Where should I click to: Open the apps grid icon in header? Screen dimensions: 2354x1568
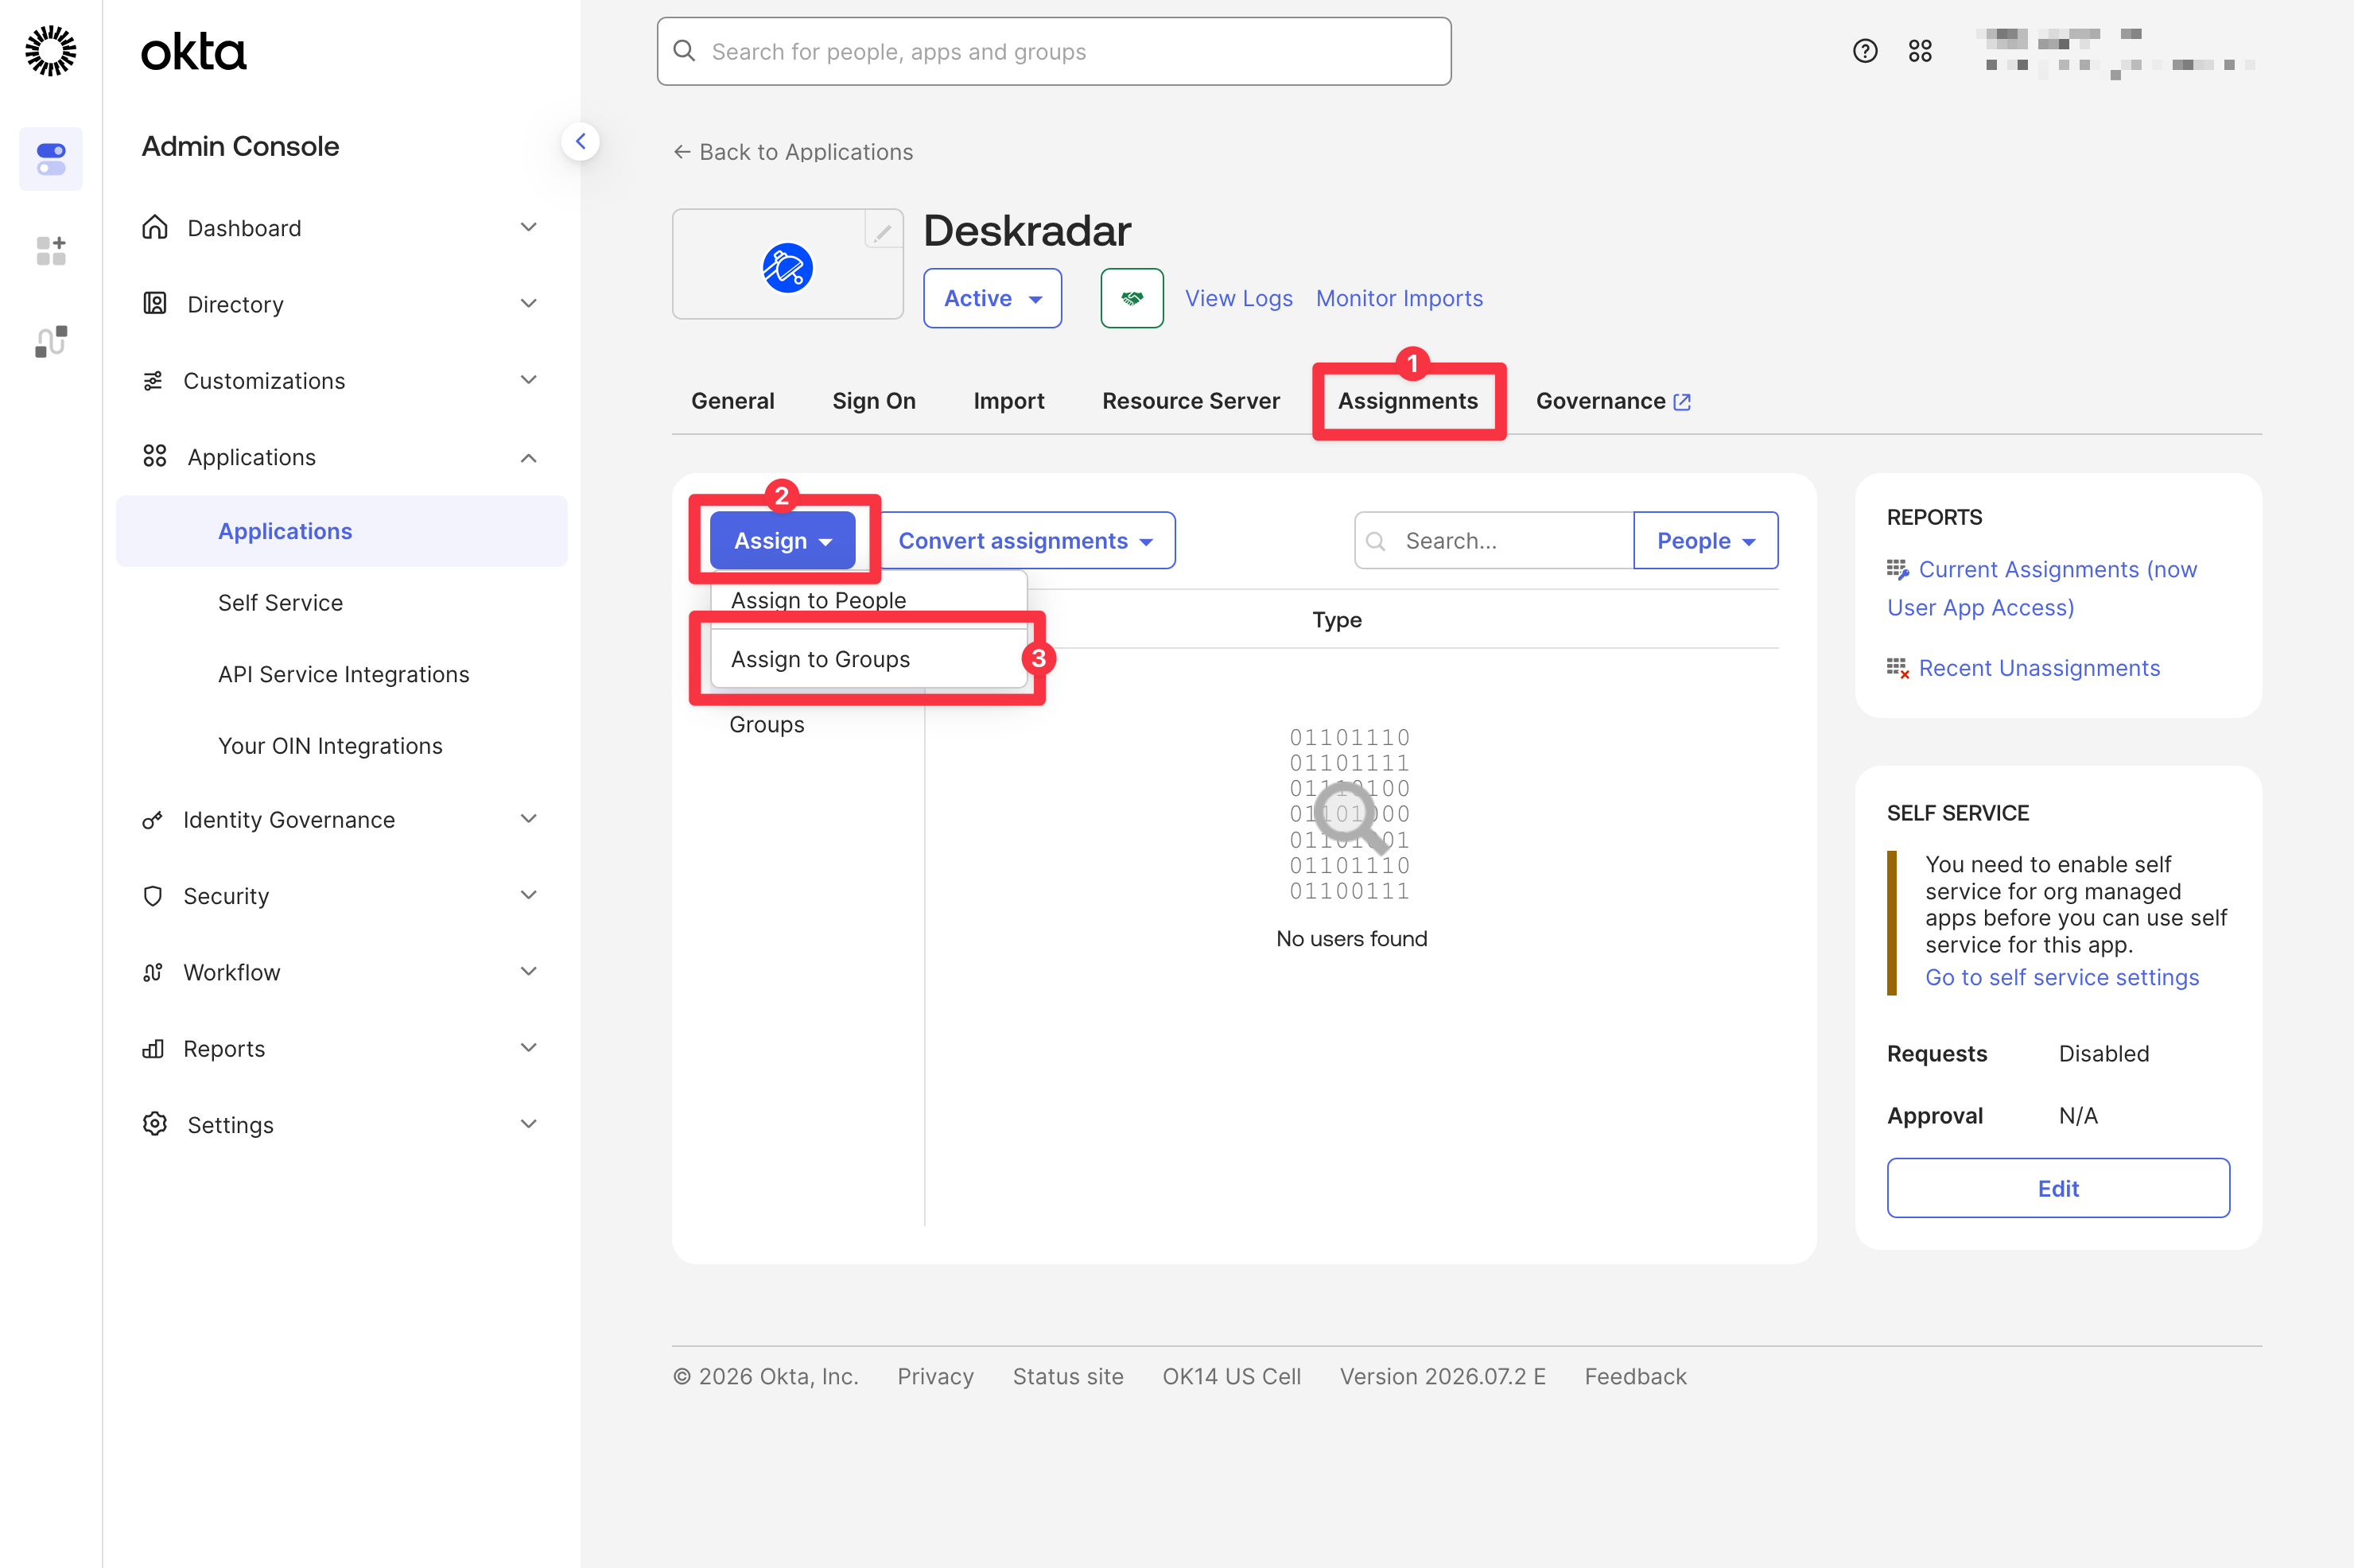1919,51
